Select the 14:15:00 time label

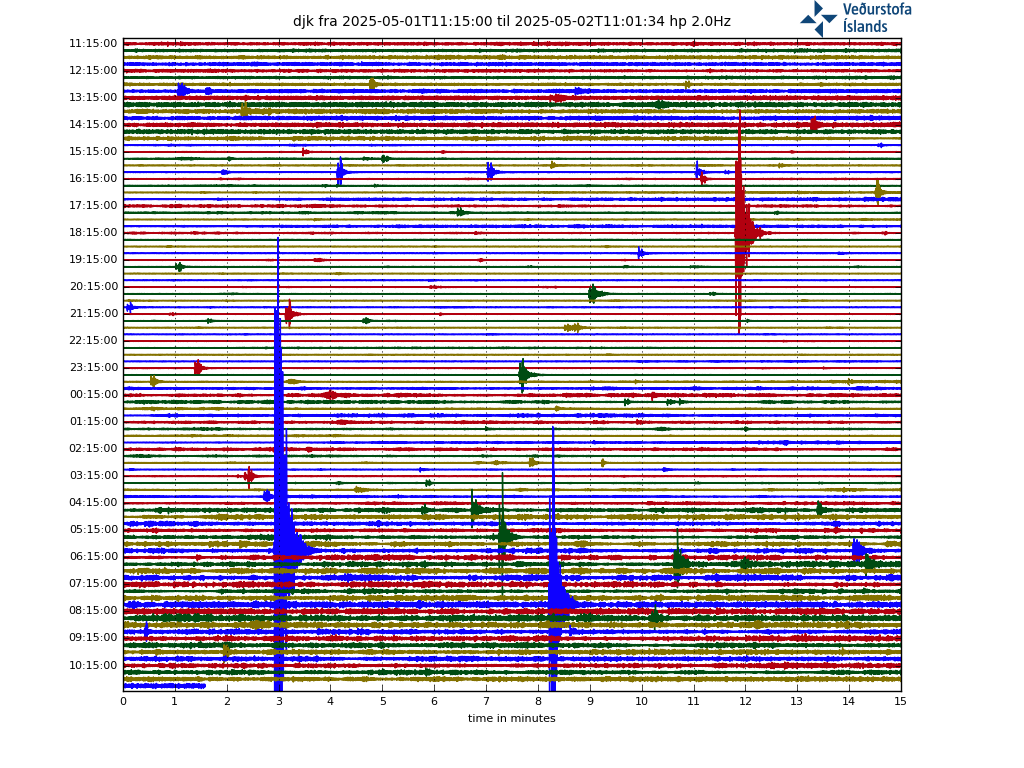click(x=93, y=124)
